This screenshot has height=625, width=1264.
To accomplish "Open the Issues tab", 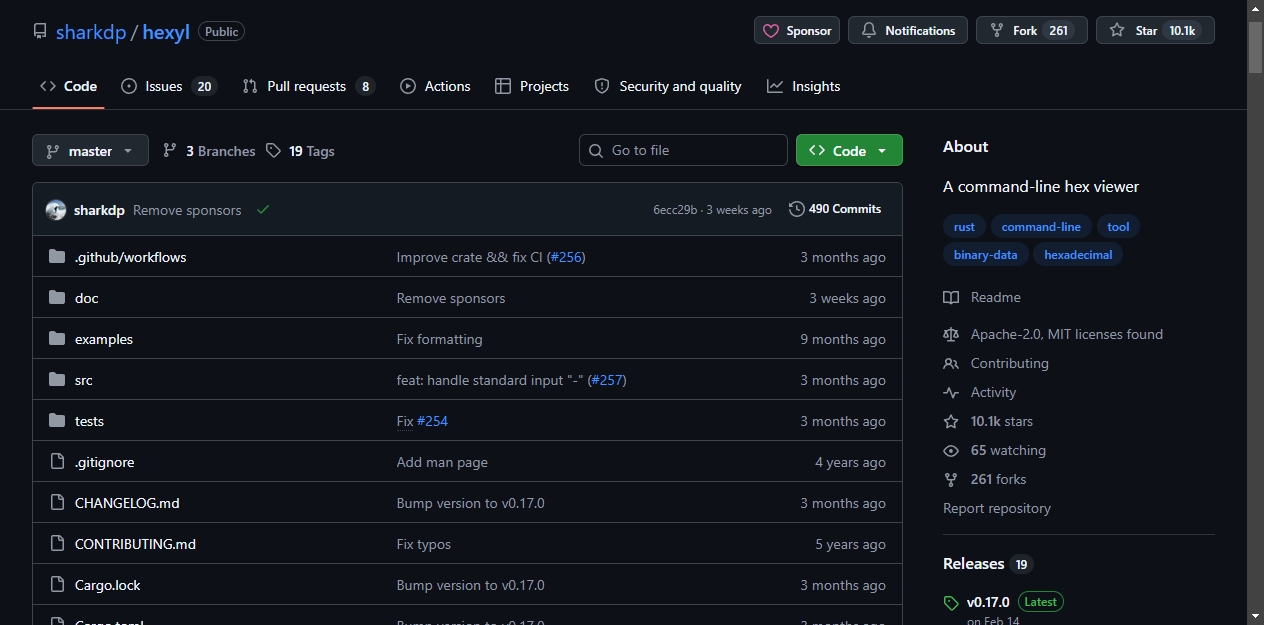I will coord(168,86).
